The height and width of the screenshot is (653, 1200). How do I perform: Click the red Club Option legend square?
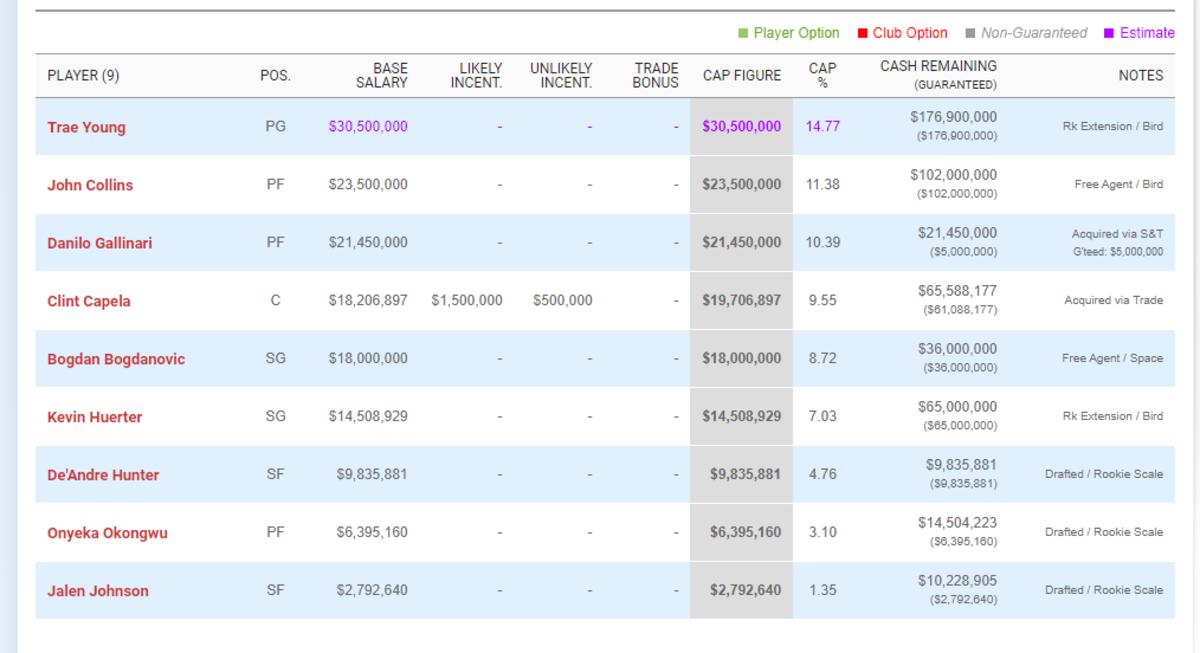(862, 33)
